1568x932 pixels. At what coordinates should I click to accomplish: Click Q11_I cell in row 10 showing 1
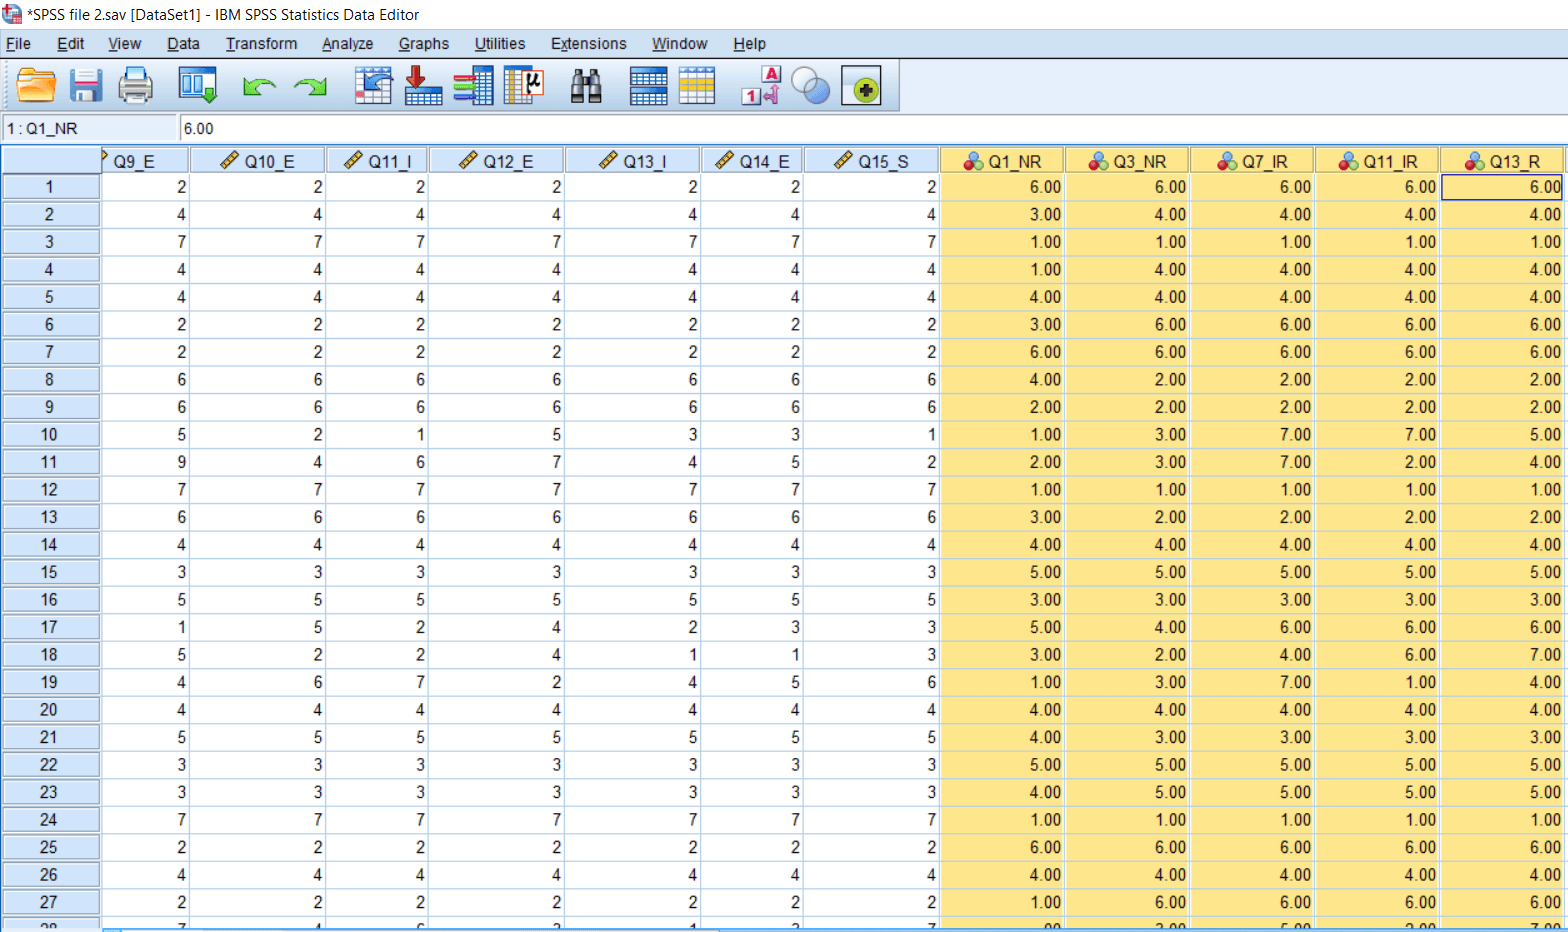point(377,435)
